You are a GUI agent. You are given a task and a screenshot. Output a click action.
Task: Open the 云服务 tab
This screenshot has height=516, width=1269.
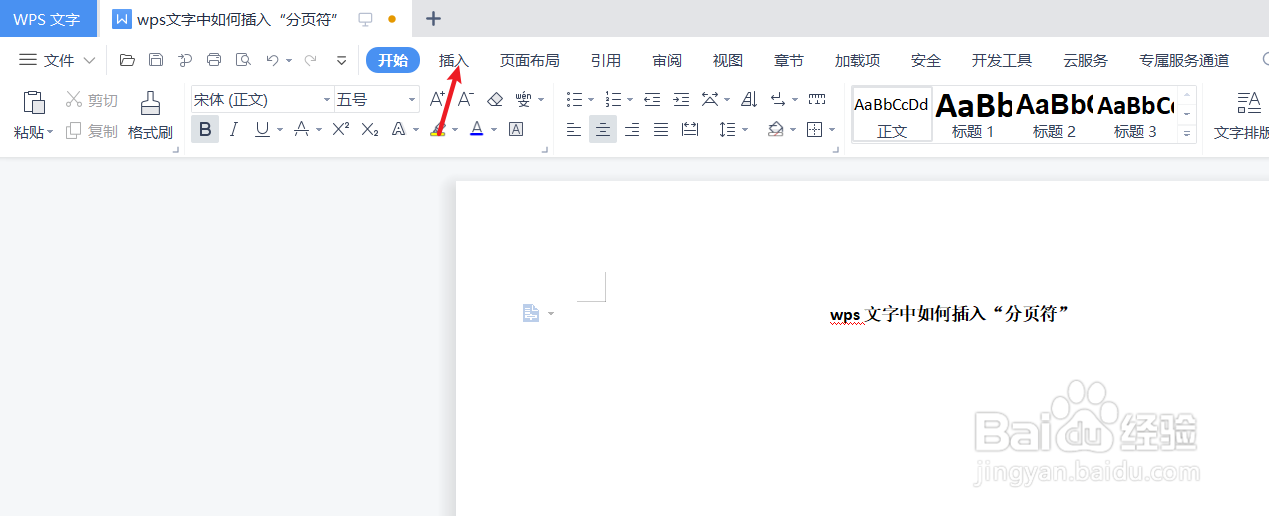click(1085, 60)
